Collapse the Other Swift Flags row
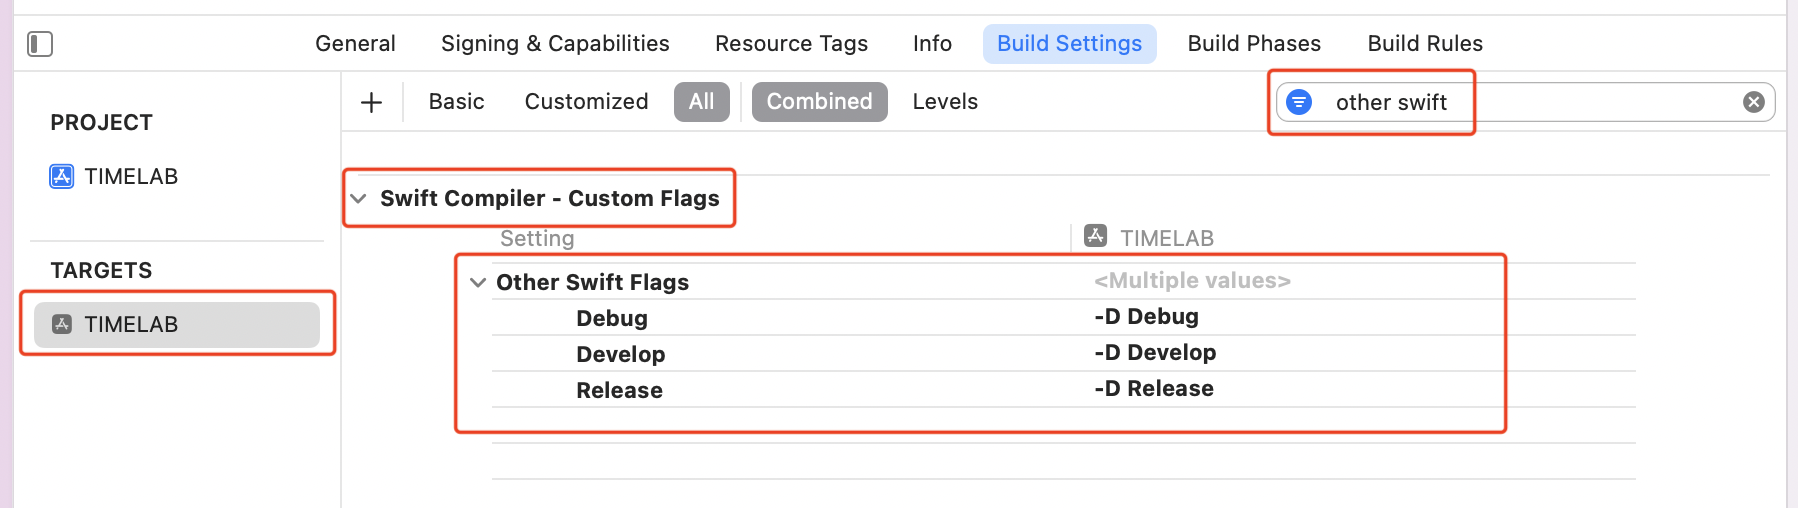Viewport: 1798px width, 508px height. pos(478,282)
